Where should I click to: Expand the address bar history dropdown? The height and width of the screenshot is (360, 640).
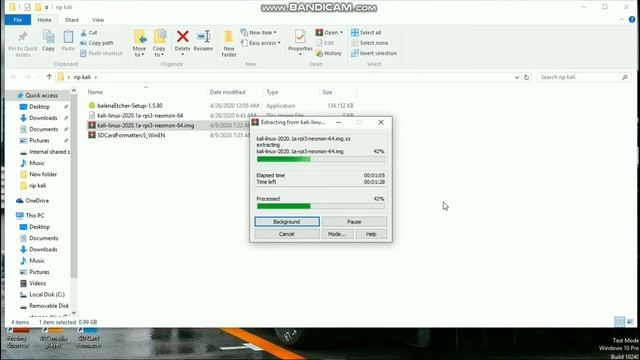(517, 77)
